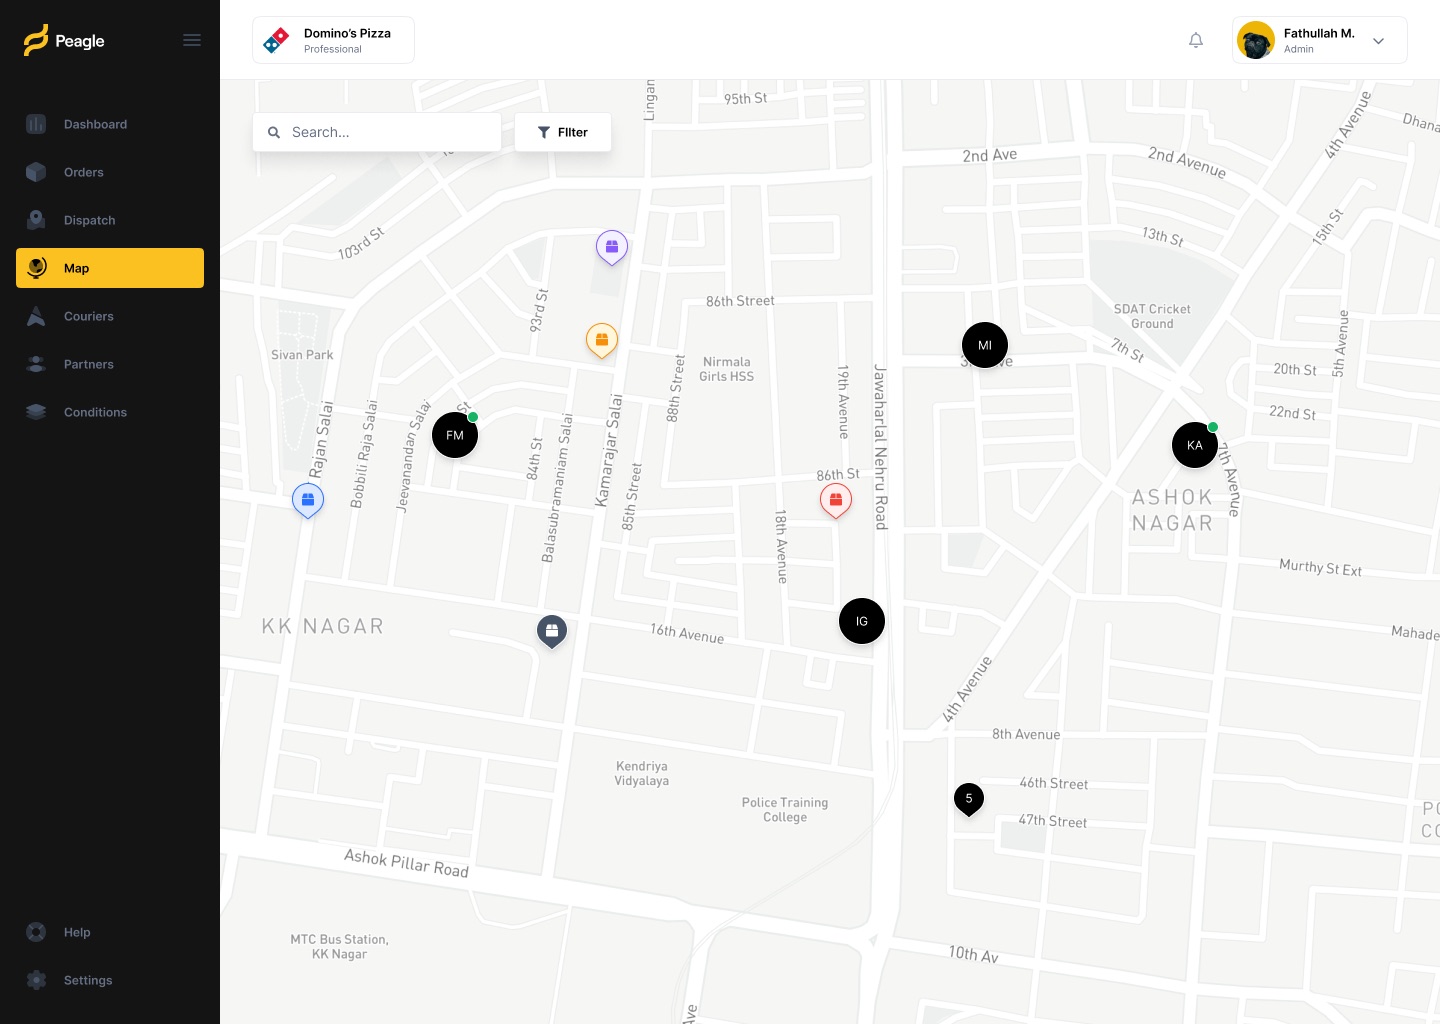The width and height of the screenshot is (1440, 1024).
Task: Click the Dashboard sidebar icon
Action: point(36,124)
